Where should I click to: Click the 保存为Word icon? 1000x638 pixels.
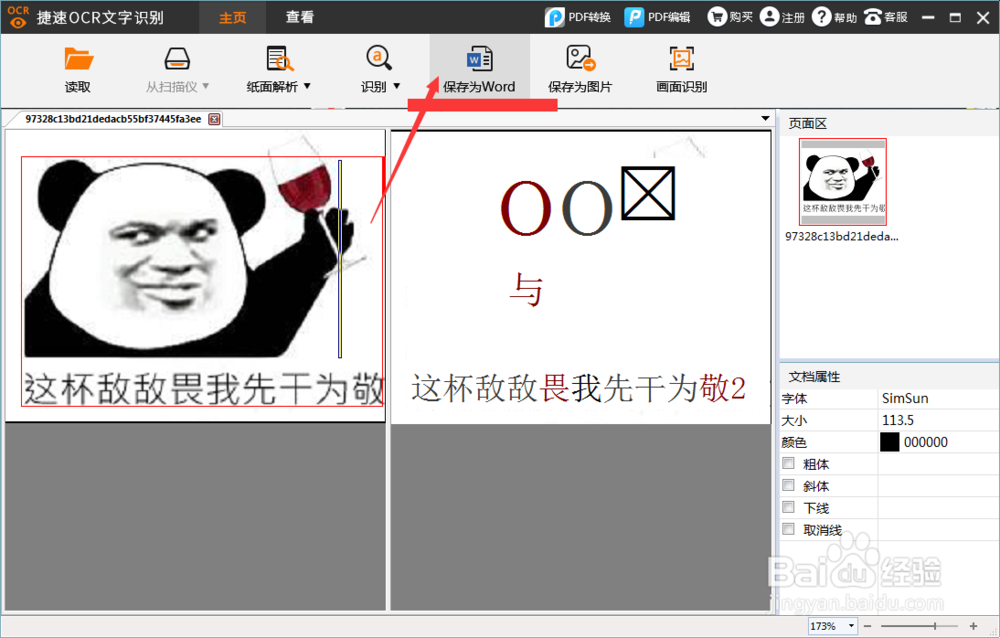point(479,59)
